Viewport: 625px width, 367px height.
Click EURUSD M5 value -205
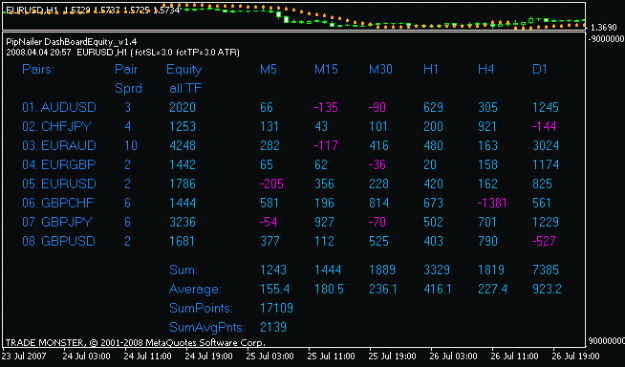[272, 184]
